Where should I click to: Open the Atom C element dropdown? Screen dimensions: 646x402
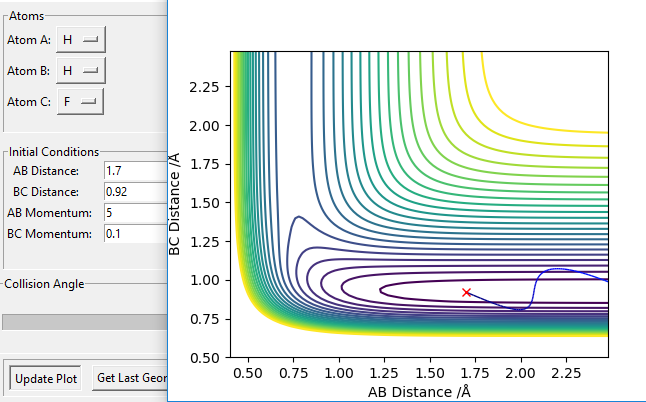(80, 101)
